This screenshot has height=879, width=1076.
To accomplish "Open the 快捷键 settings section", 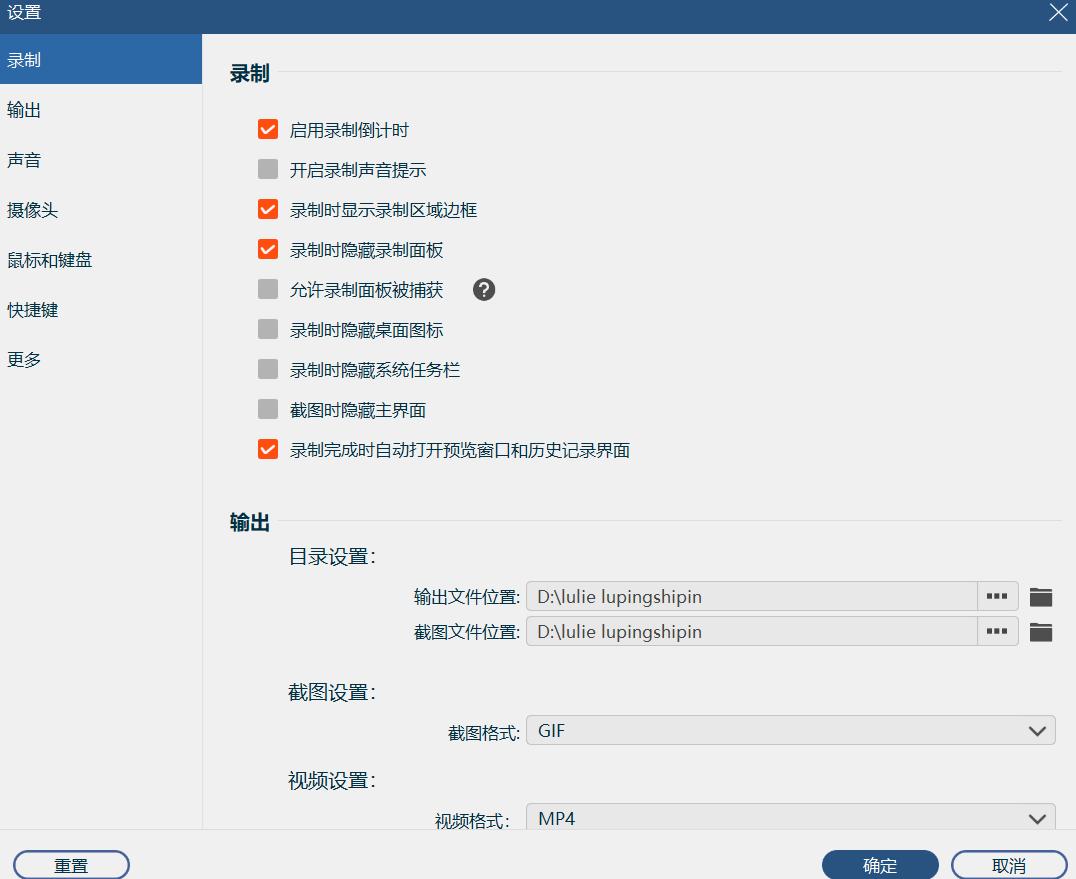I will (x=32, y=310).
